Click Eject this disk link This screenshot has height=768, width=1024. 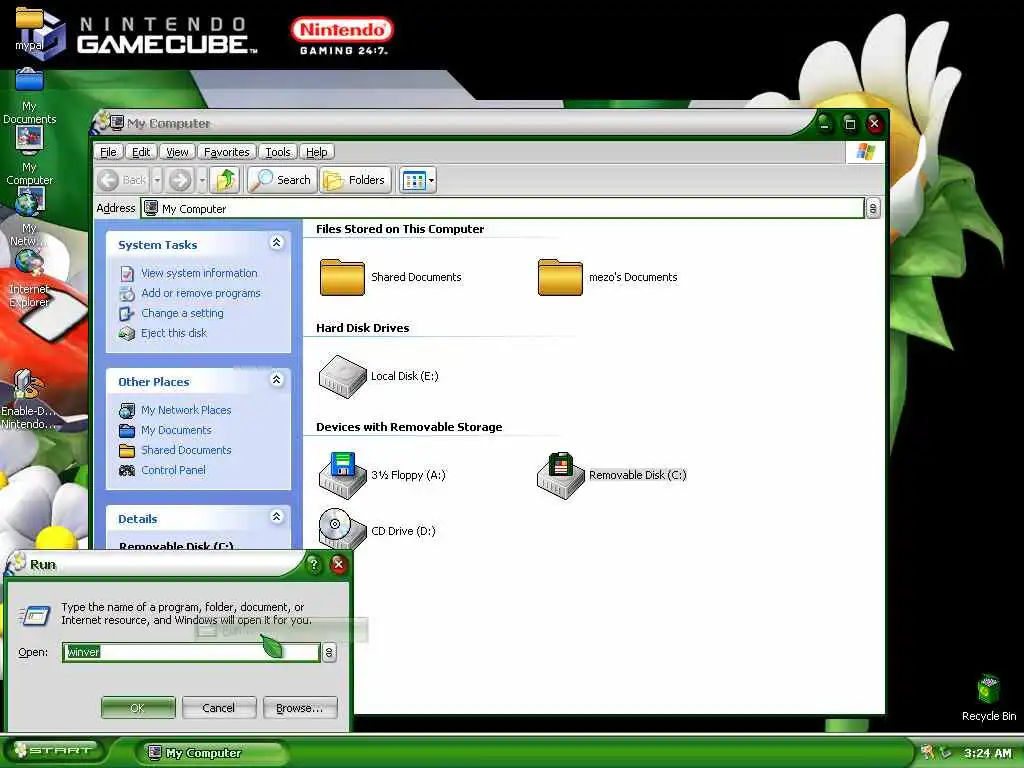click(x=174, y=333)
